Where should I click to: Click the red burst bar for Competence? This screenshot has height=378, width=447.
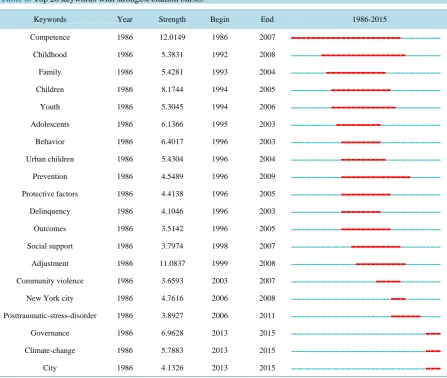point(346,38)
